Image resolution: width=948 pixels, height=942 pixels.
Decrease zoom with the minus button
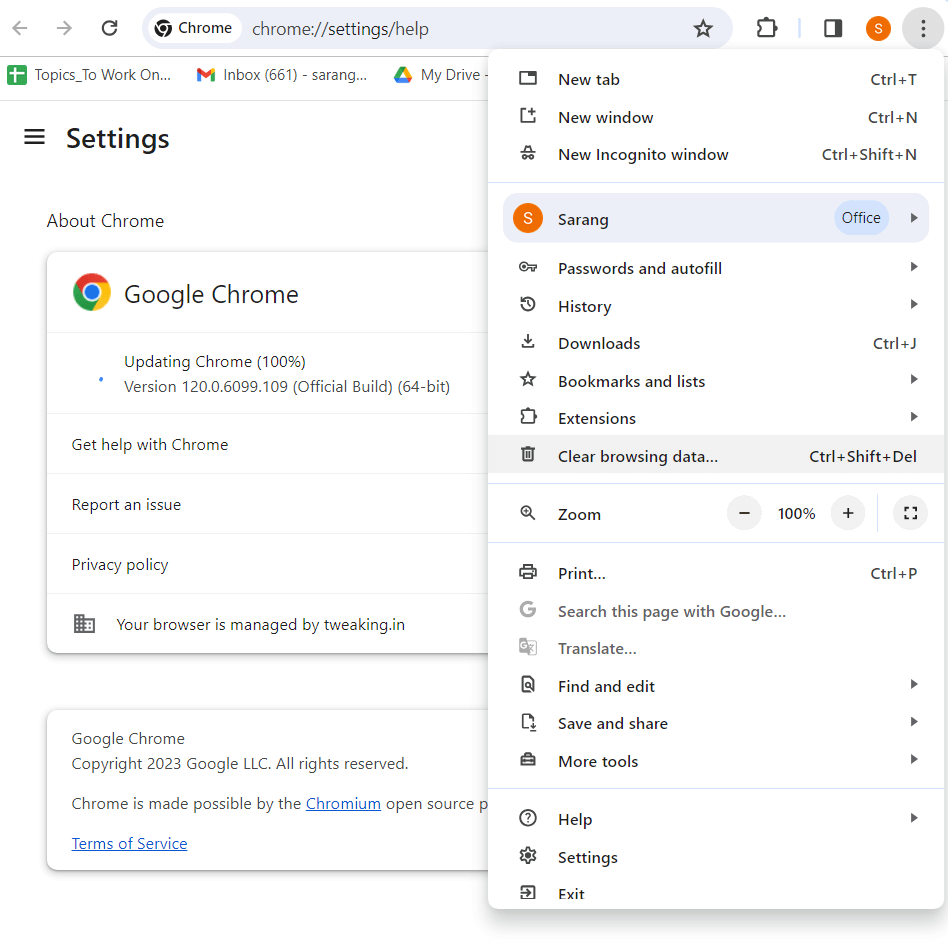[x=744, y=513]
